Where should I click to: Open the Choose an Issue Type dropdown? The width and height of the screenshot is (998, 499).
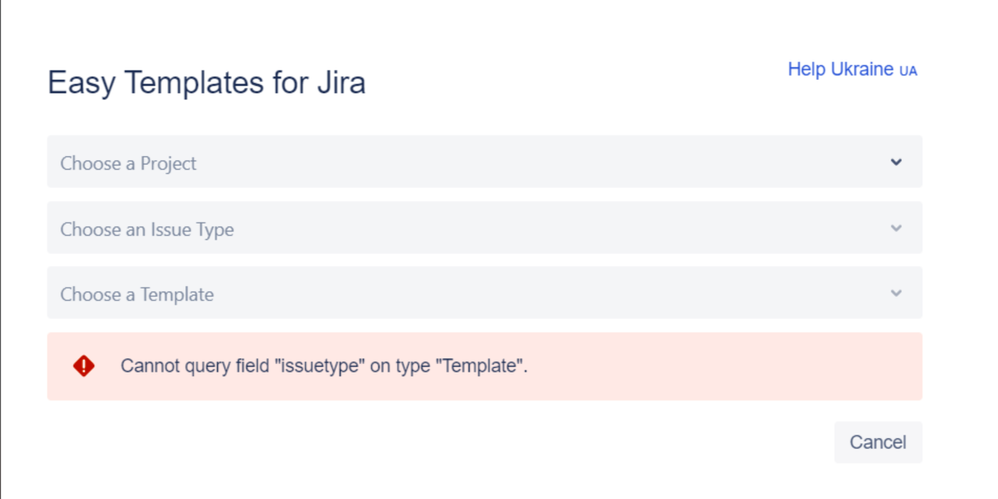point(484,228)
